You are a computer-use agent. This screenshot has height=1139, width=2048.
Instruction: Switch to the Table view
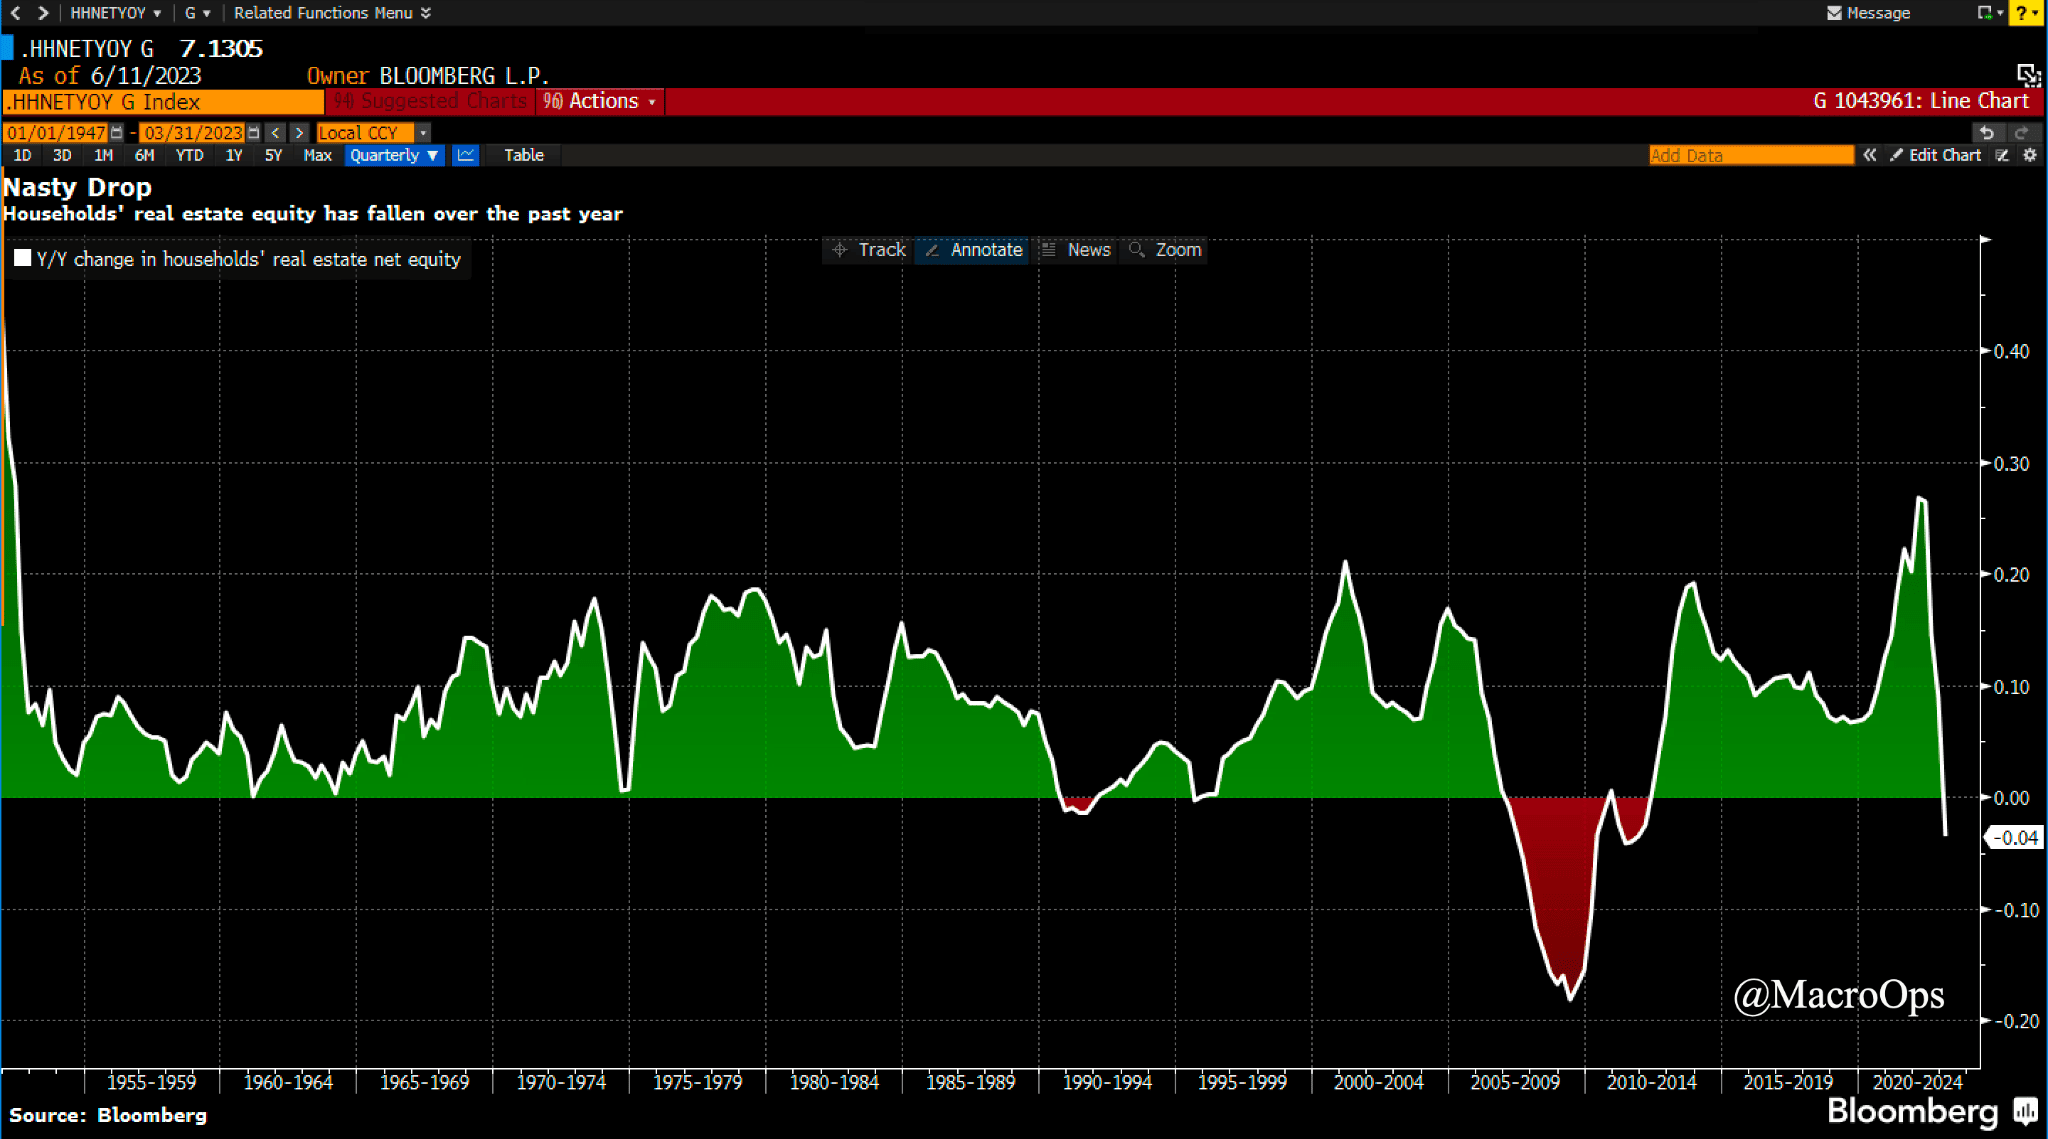[x=523, y=155]
